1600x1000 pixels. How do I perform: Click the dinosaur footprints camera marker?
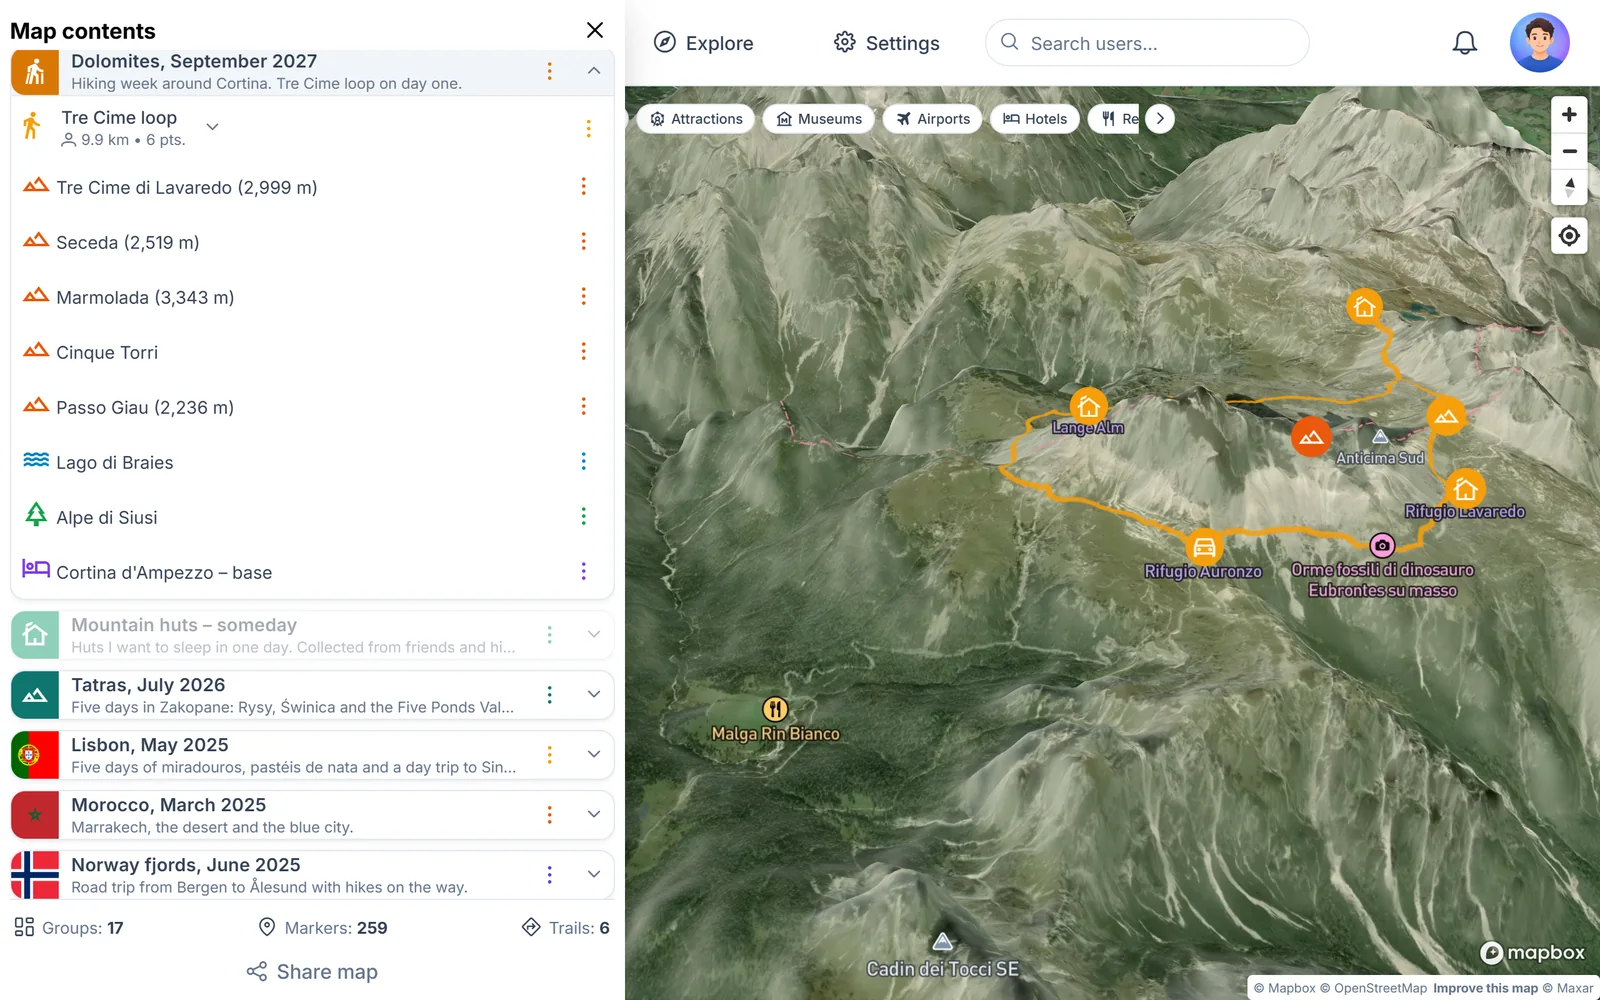click(1382, 545)
